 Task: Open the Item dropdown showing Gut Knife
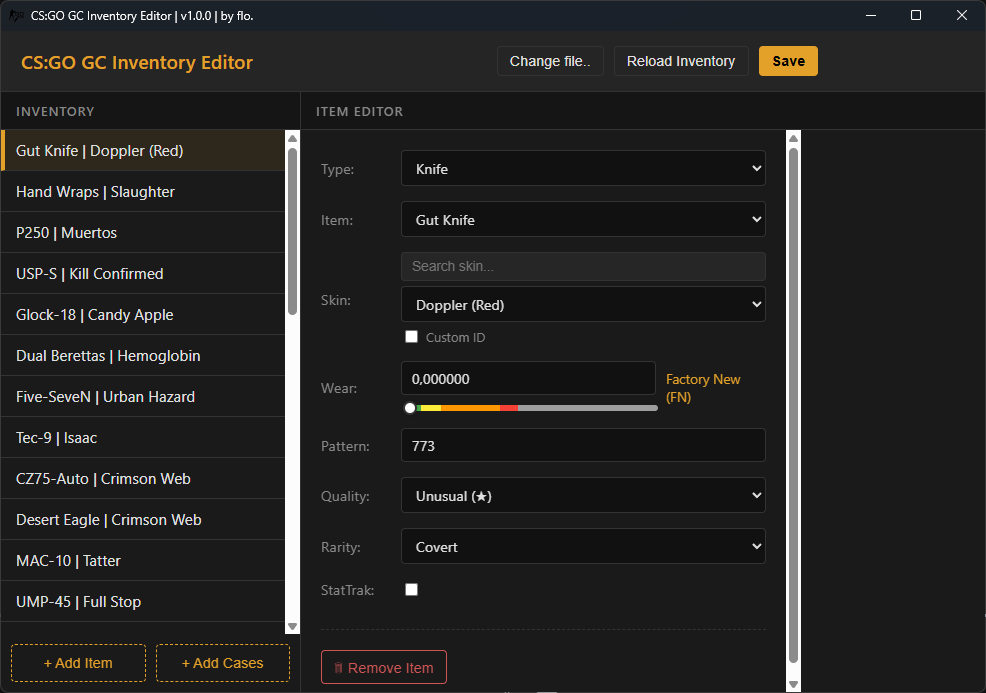583,219
